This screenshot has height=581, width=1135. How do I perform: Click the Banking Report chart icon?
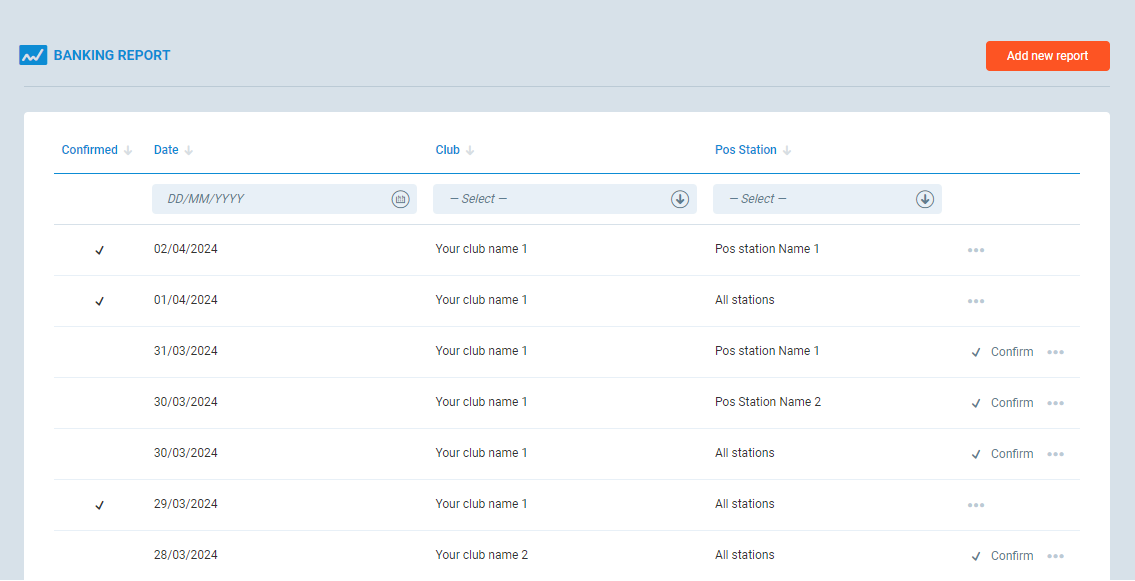(33, 56)
